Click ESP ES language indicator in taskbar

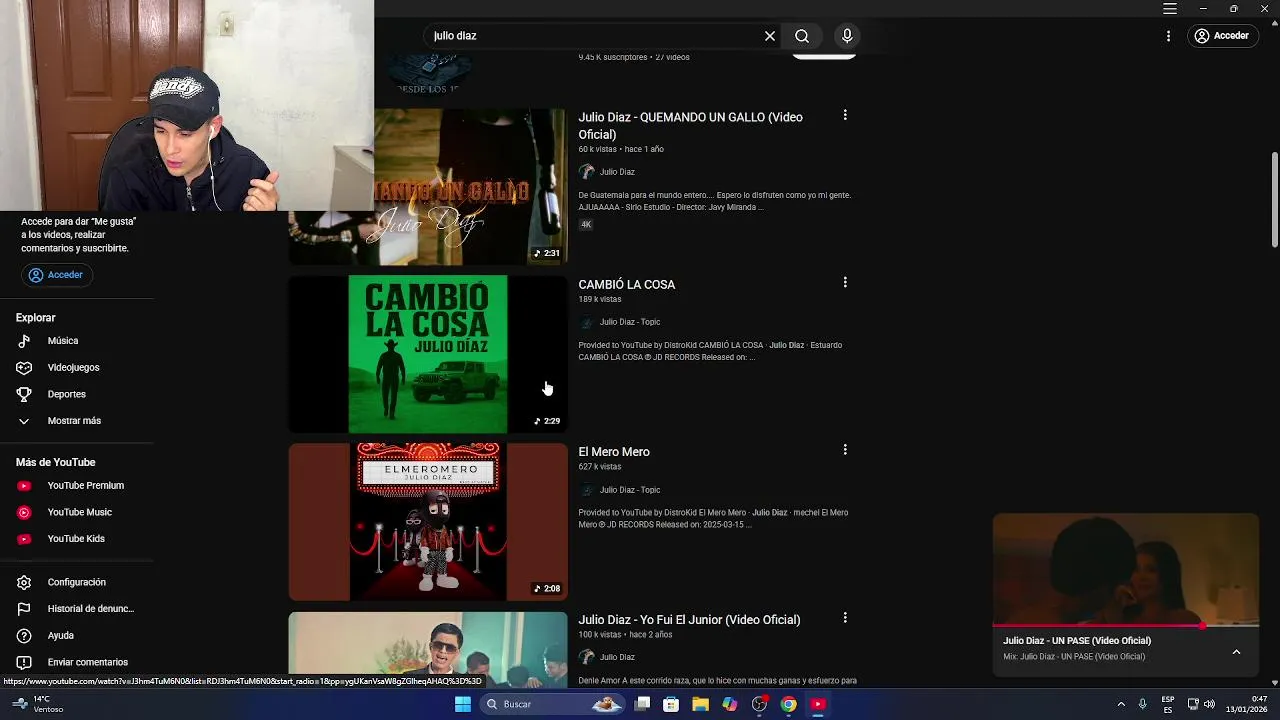(x=1168, y=704)
